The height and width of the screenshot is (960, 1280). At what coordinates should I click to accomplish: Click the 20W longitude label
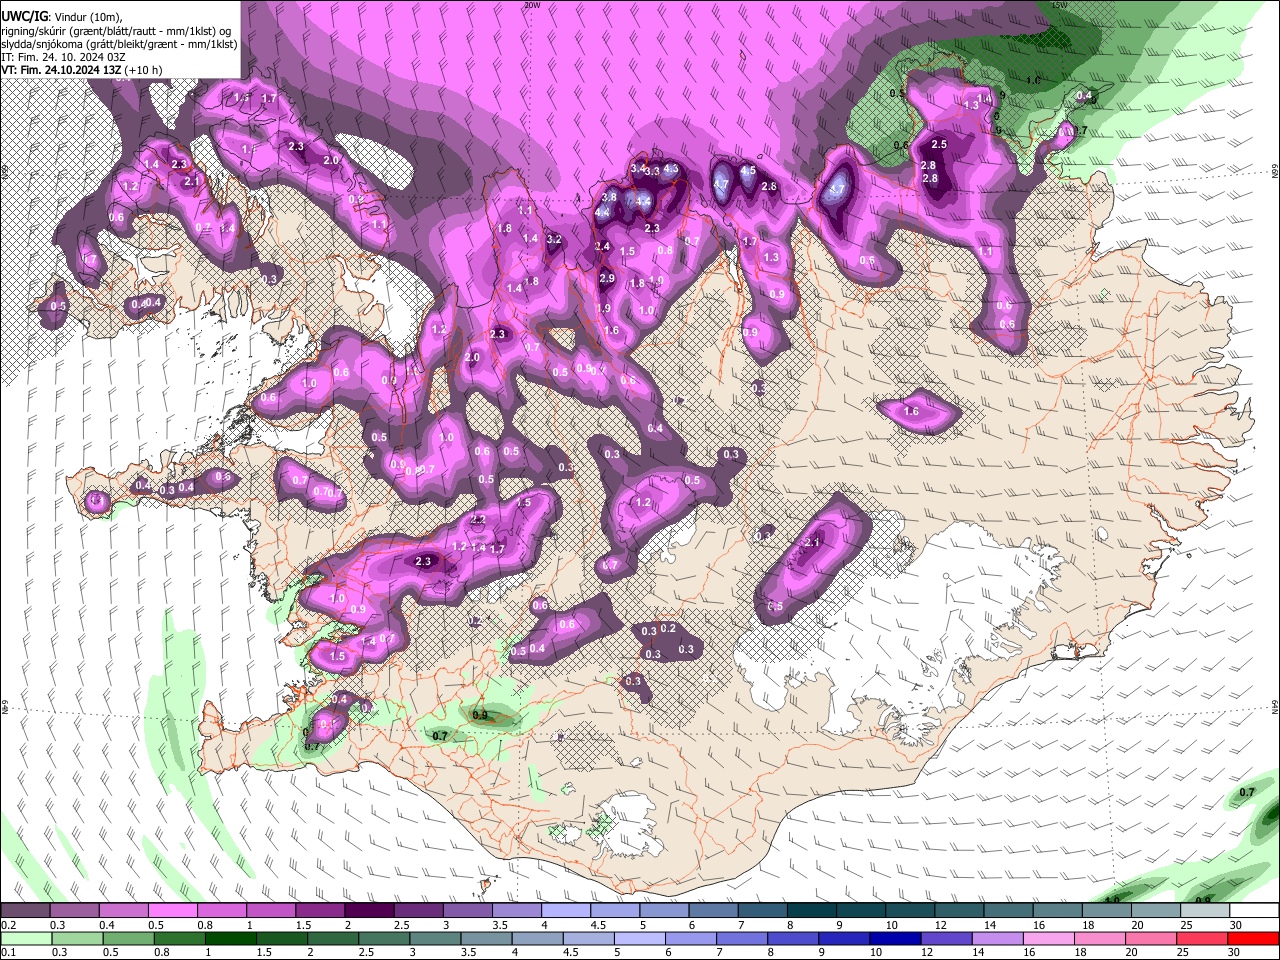(x=532, y=5)
